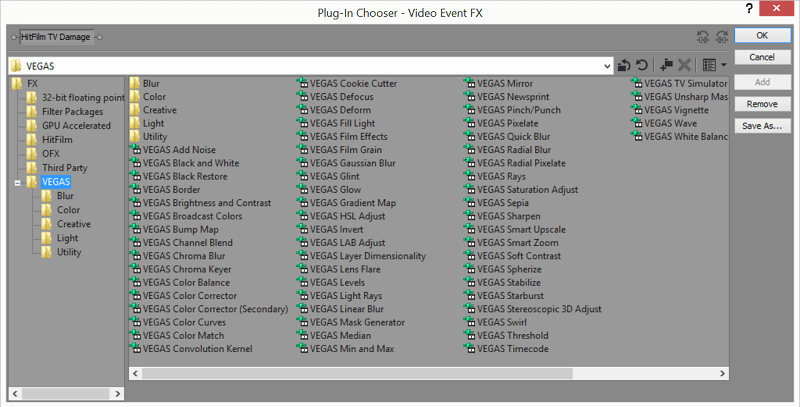Select the HitFilm TV Damage chain item

tap(56, 37)
